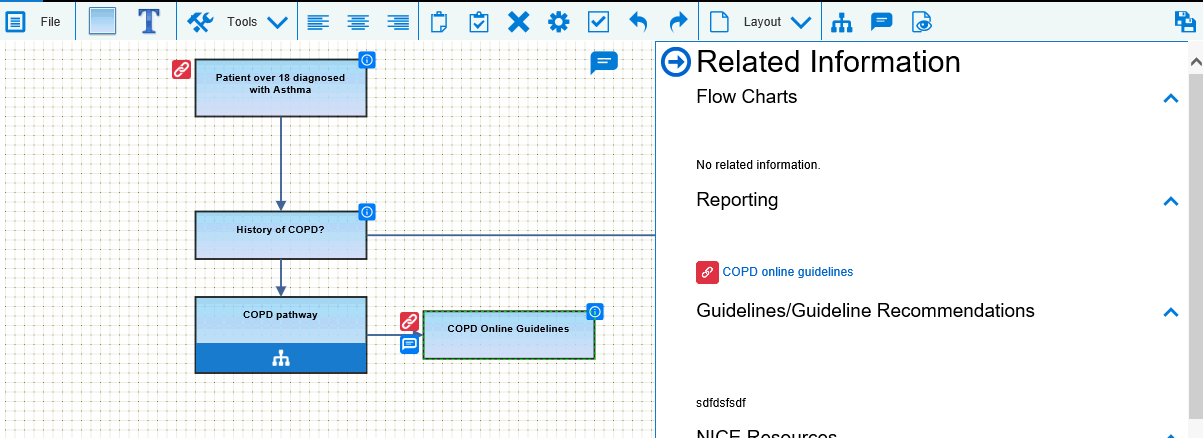Collapse the Reporting section
Viewport: 1203px width, 438px height.
click(x=1171, y=201)
